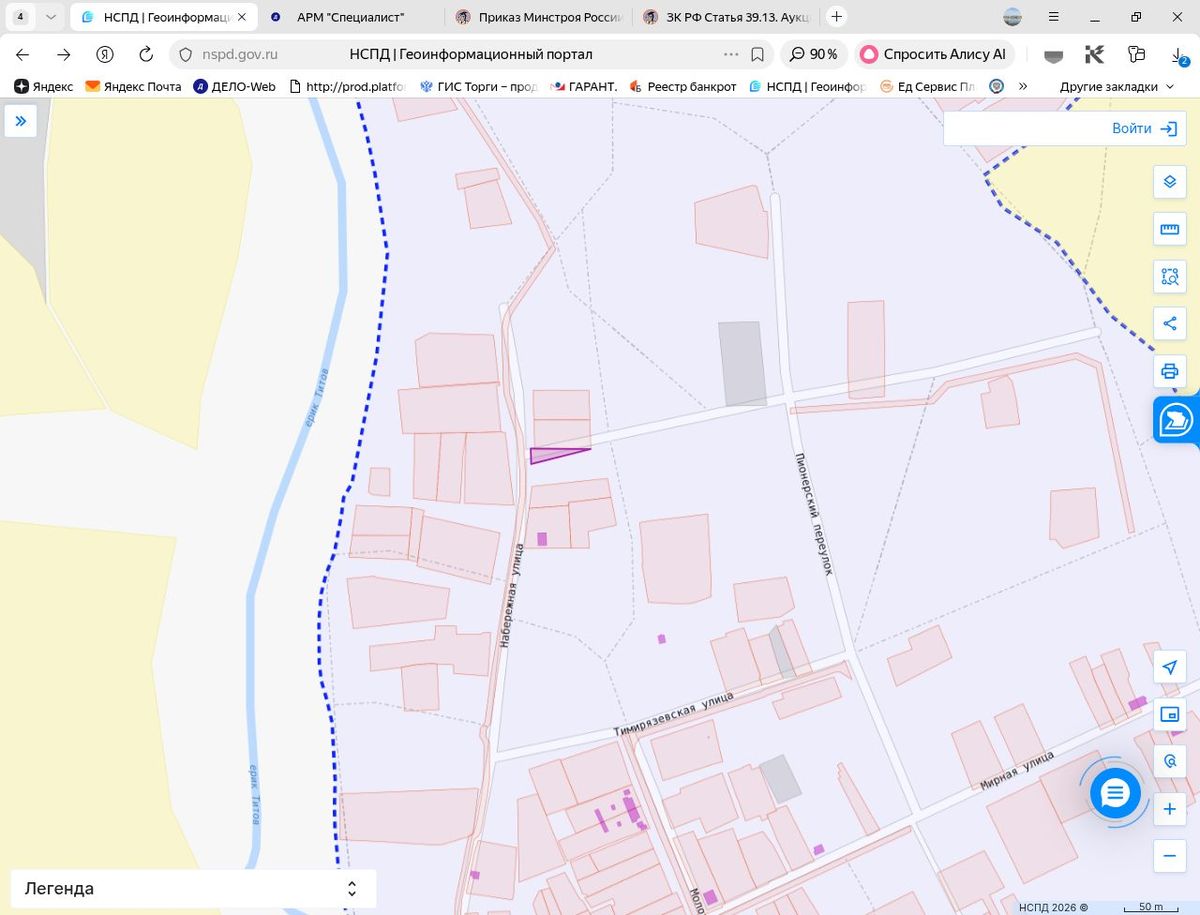Image resolution: width=1200 pixels, height=915 pixels.
Task: Open the browser profile avatar
Action: click(1013, 16)
